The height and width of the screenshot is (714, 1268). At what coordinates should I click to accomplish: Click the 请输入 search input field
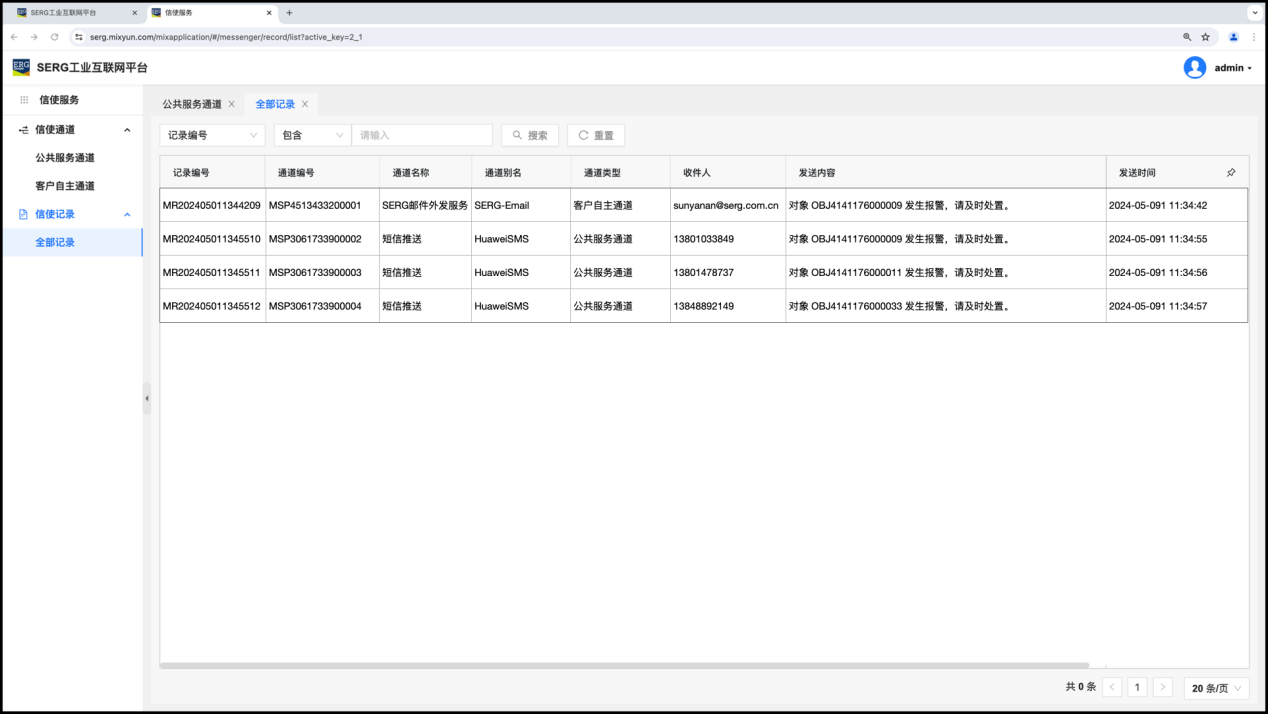tap(422, 135)
